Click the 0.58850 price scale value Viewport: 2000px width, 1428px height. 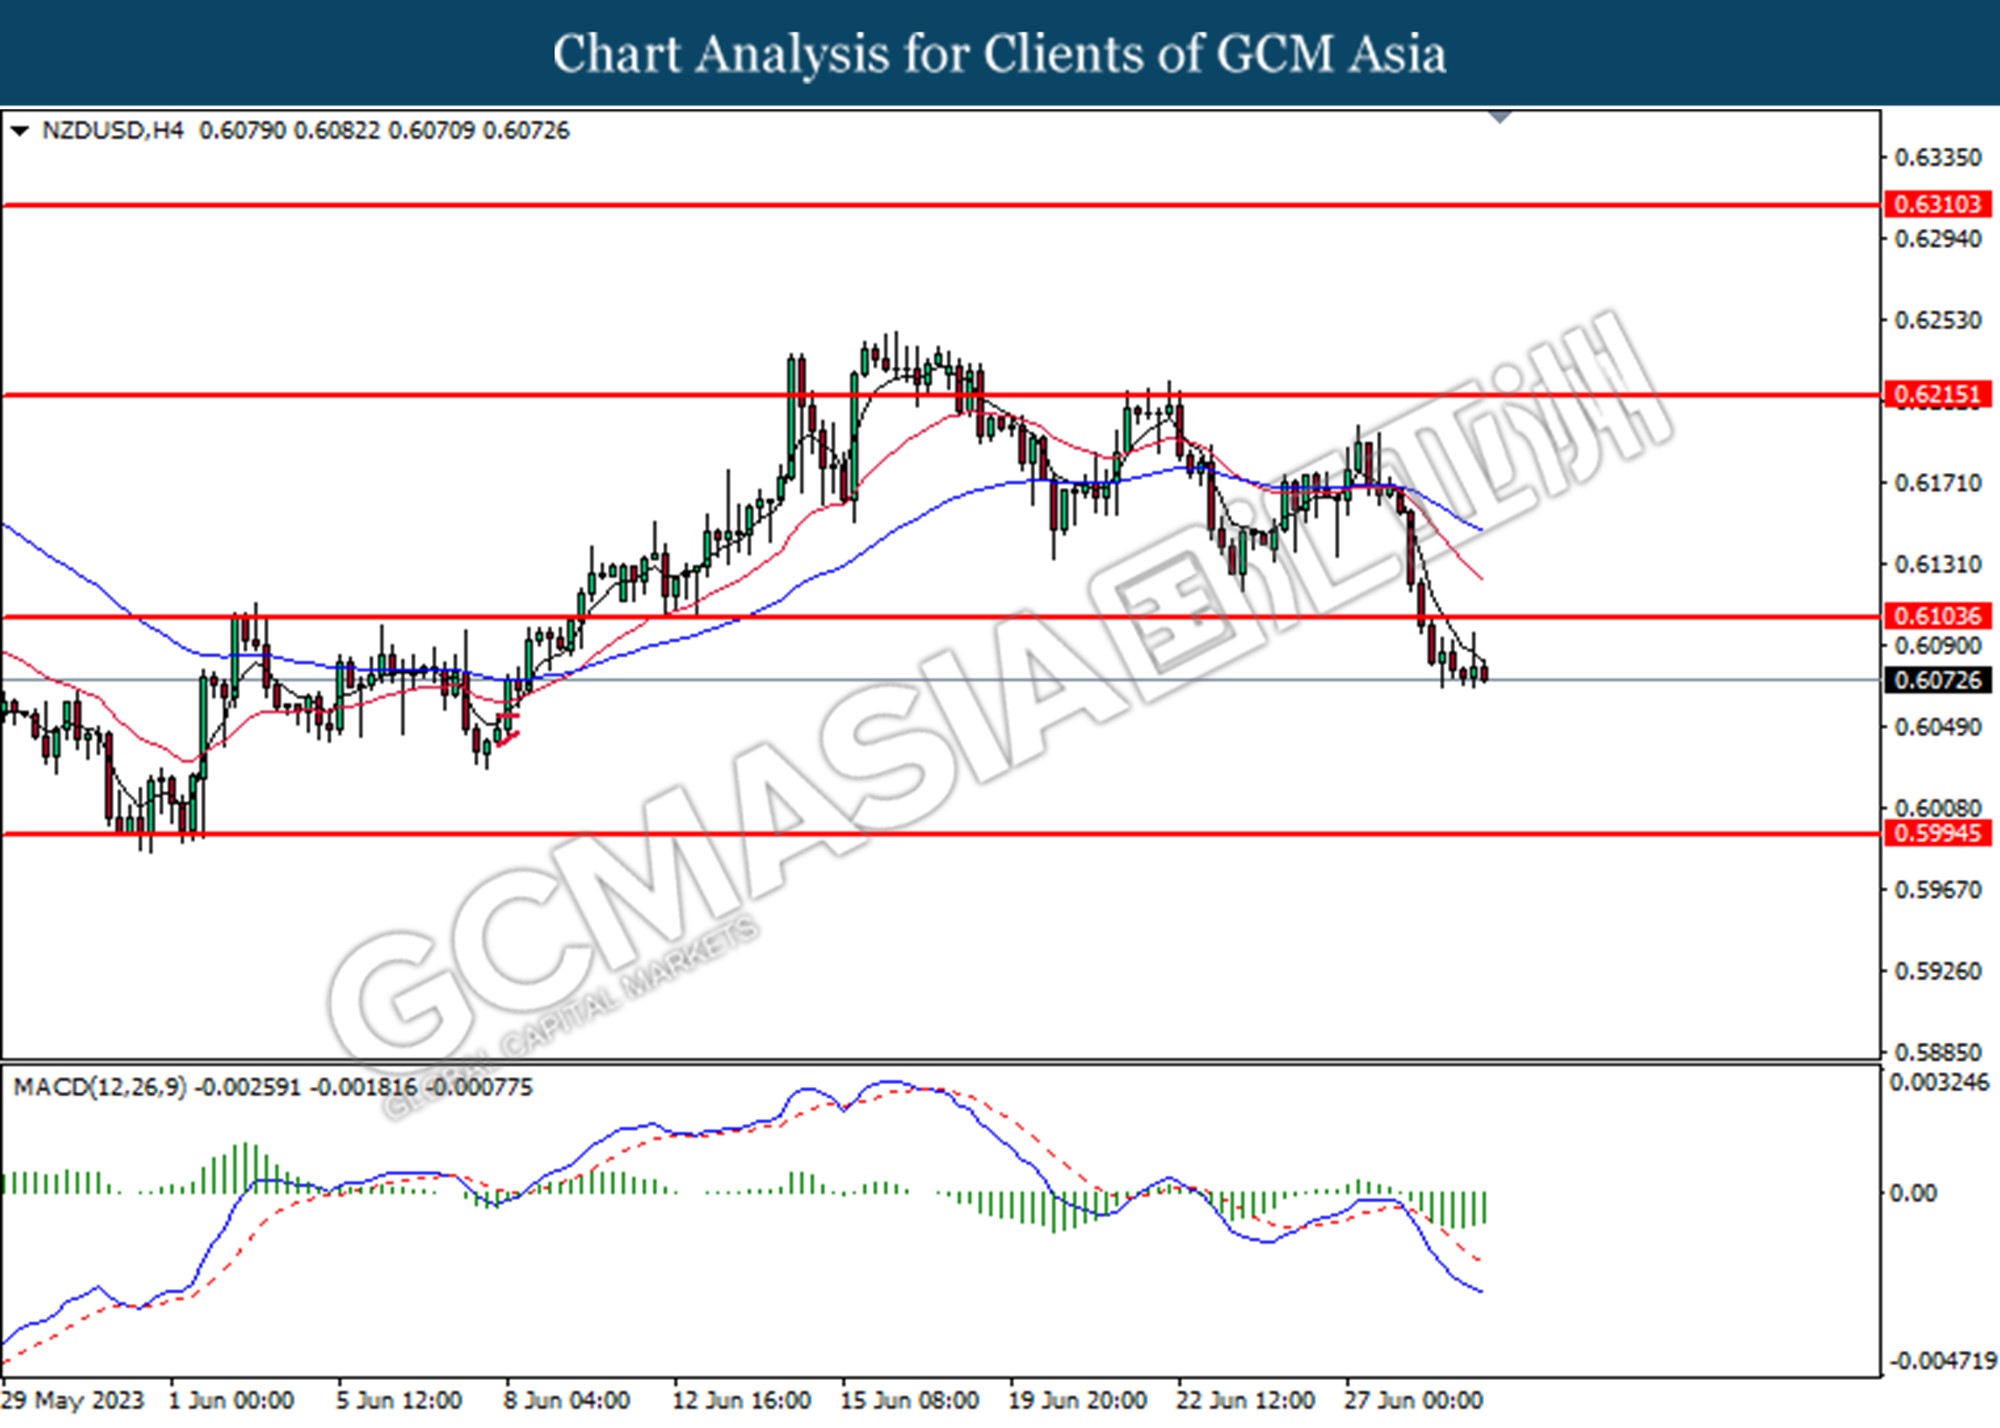[x=1937, y=1052]
